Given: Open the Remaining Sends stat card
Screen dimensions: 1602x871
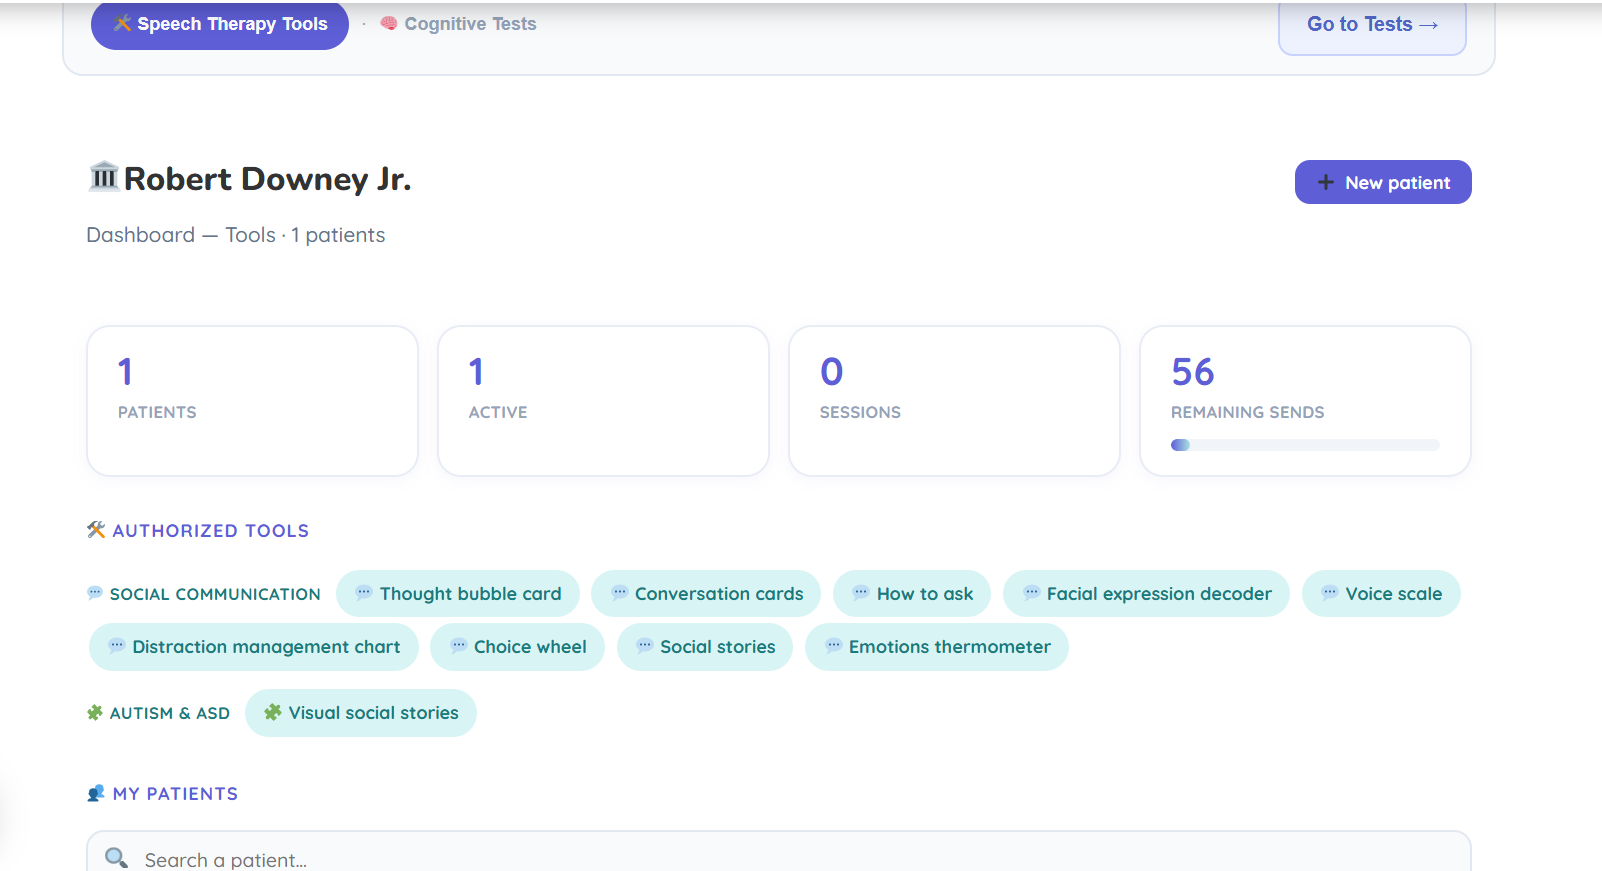Looking at the screenshot, I should [x=1305, y=401].
